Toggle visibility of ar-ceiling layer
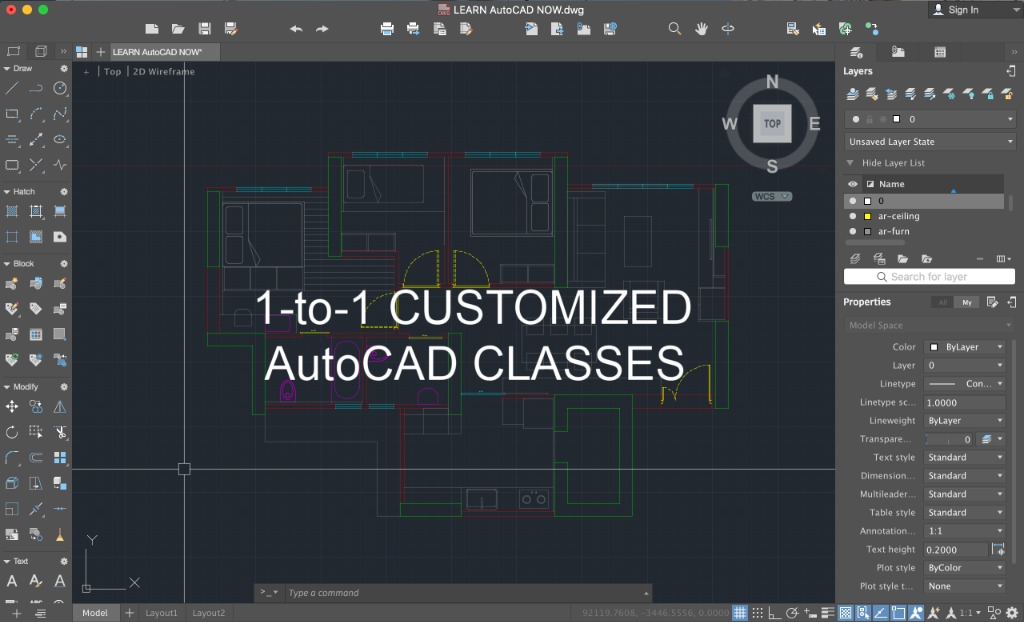 [x=853, y=216]
